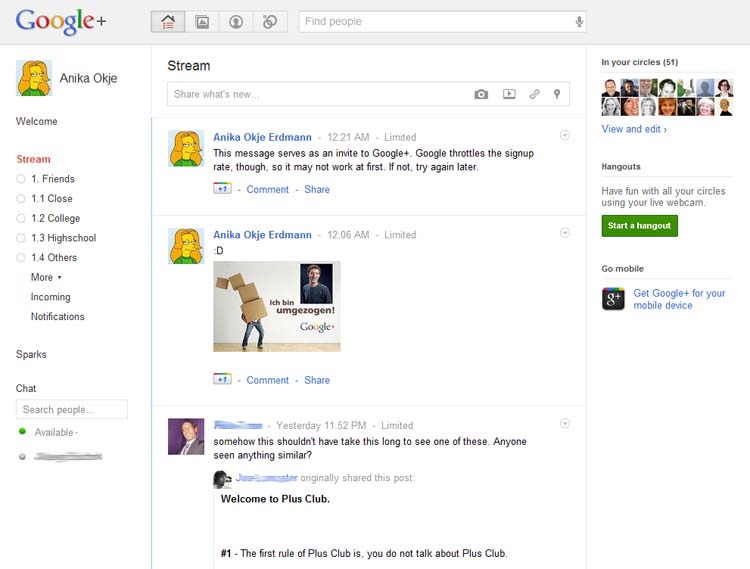
Task: Click avatar on the 12:21 AM post
Action: click(x=186, y=148)
